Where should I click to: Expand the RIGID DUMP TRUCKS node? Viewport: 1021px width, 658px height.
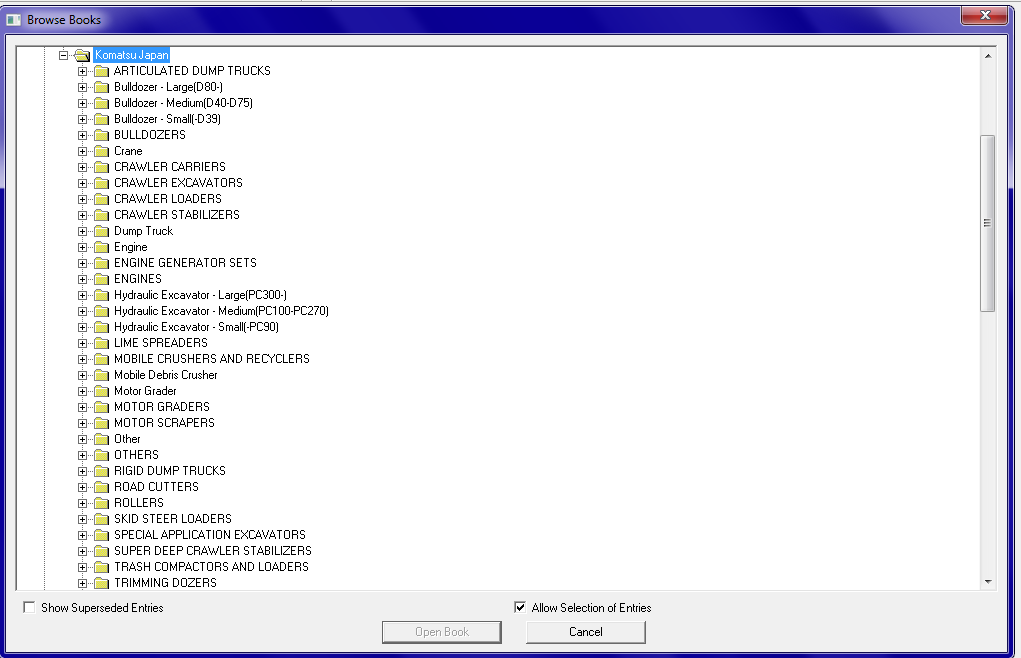point(82,471)
